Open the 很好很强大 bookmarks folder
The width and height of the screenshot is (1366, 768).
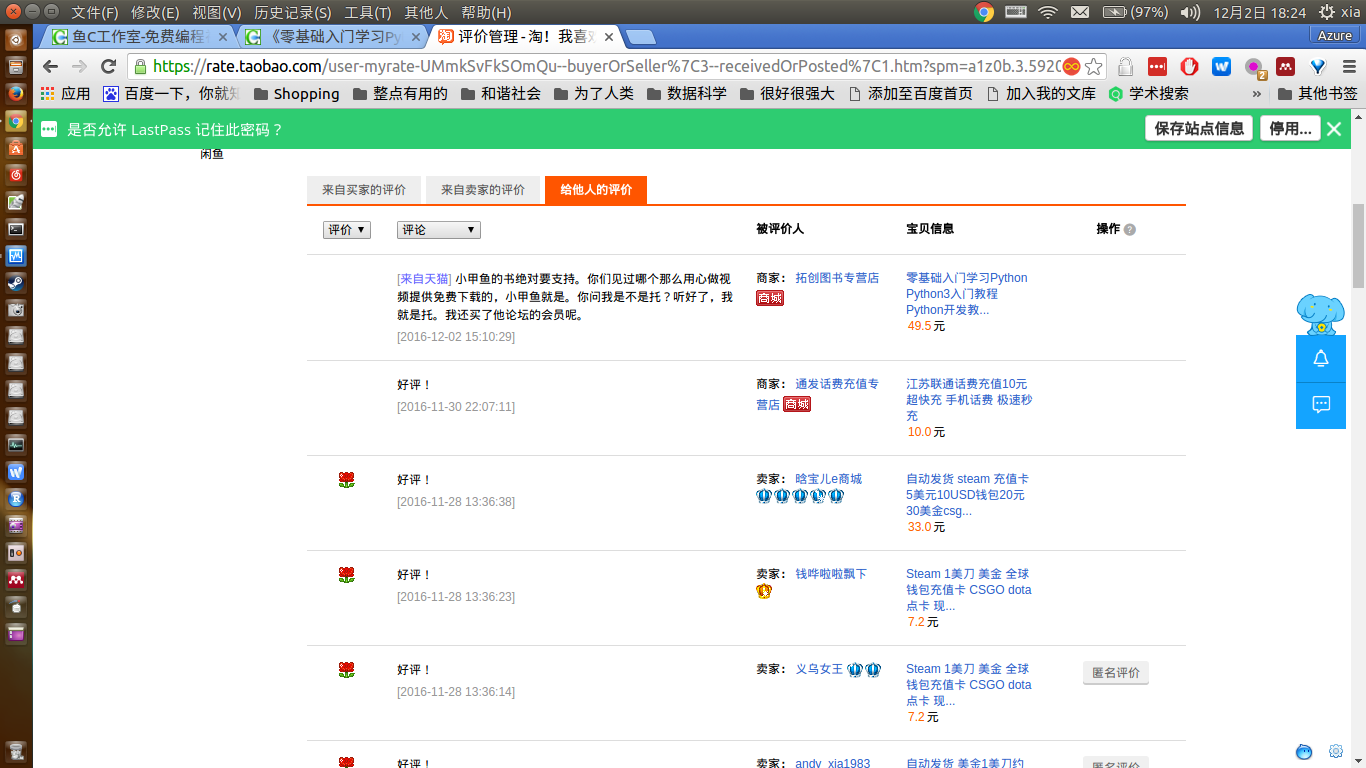[x=787, y=93]
